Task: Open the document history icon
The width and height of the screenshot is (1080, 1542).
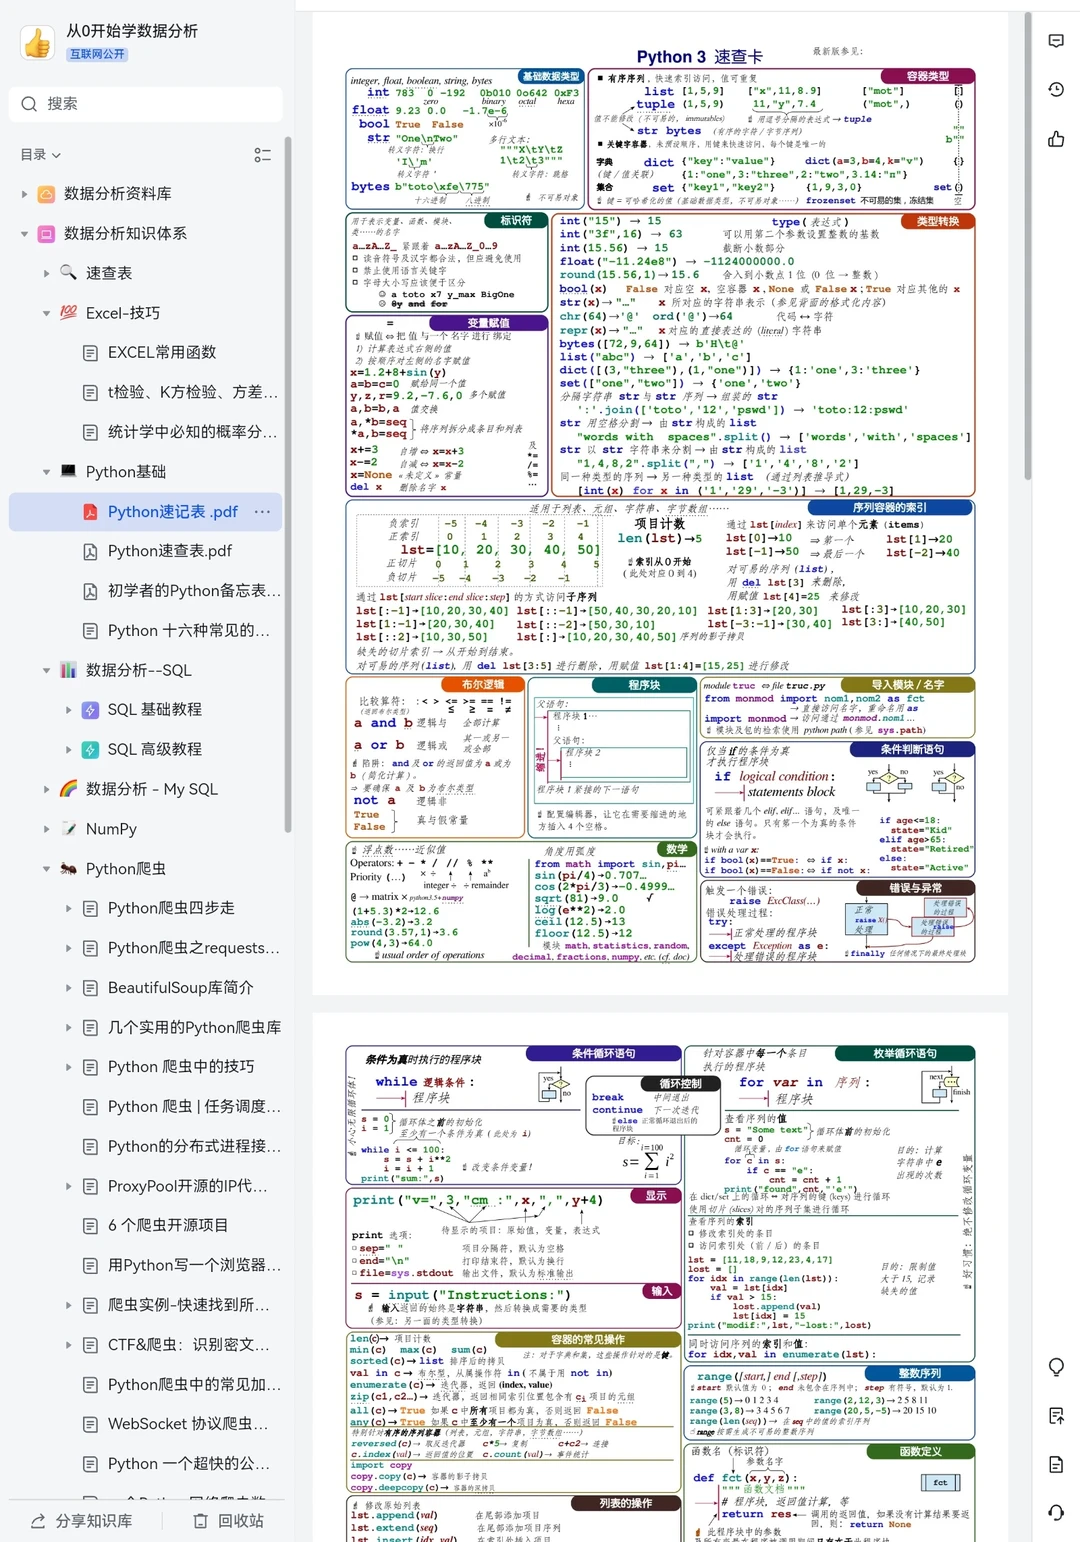Action: pyautogui.click(x=1056, y=89)
